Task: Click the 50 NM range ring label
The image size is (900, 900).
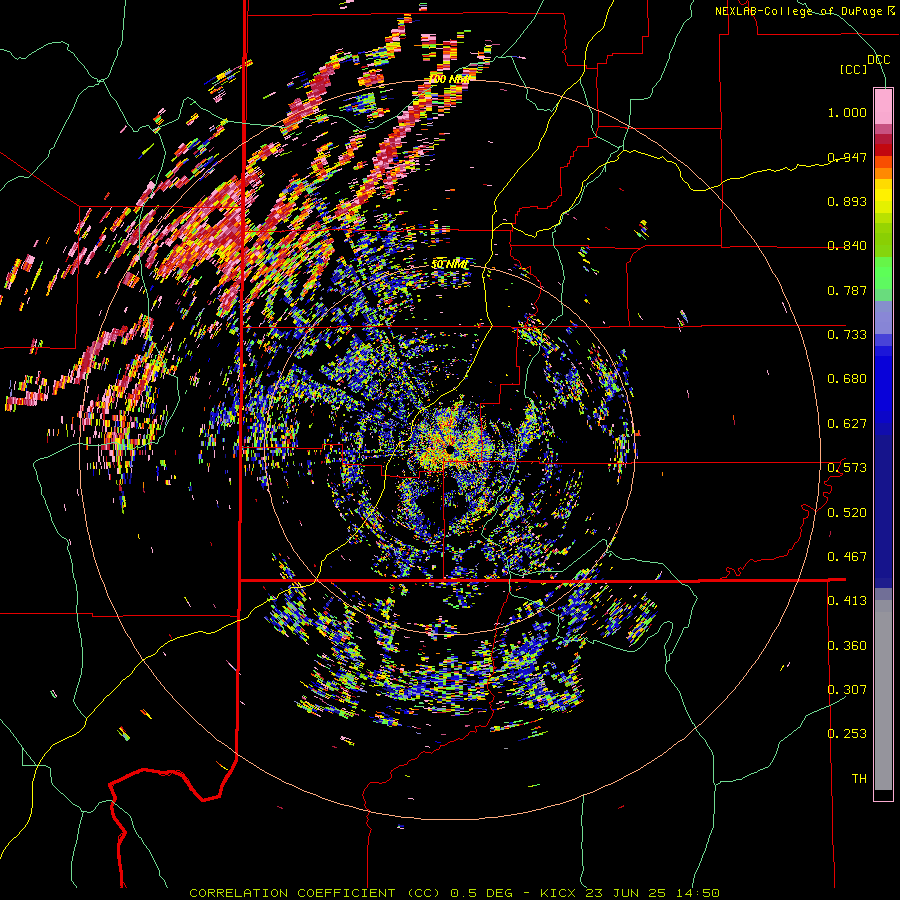Action: click(449, 265)
